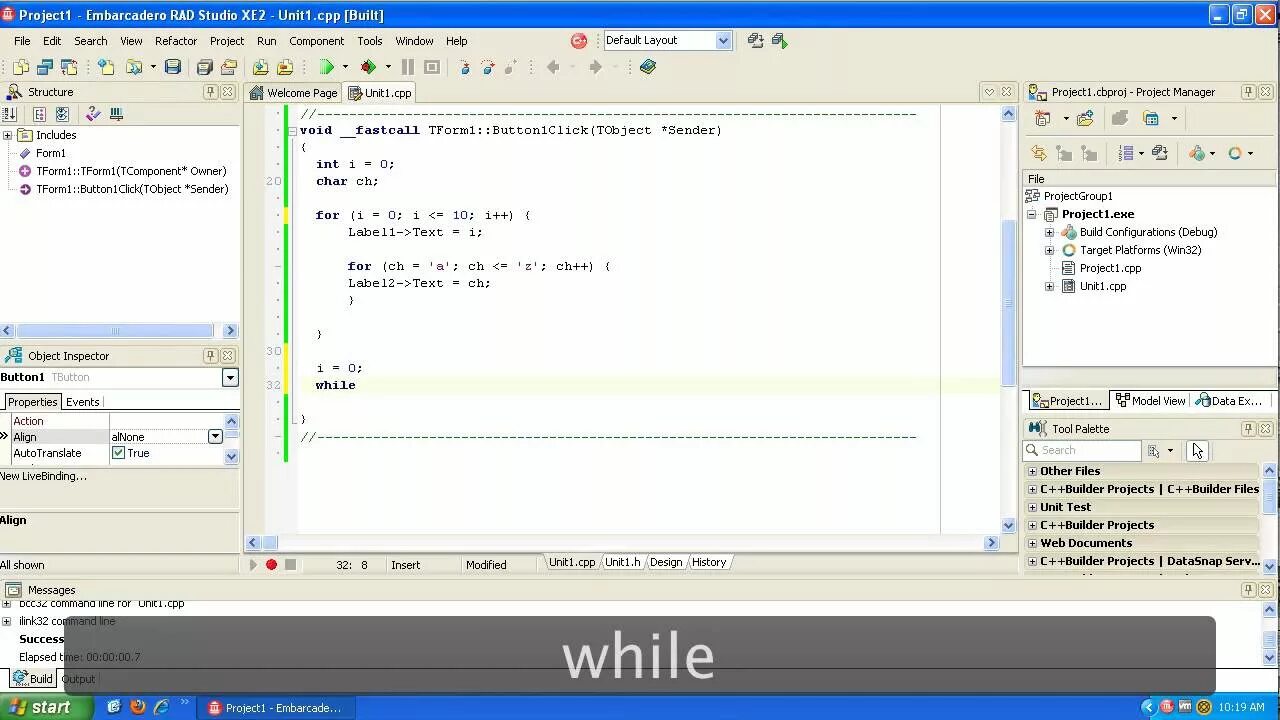
Task: Click the Build tab in Messages panel
Action: click(x=33, y=679)
